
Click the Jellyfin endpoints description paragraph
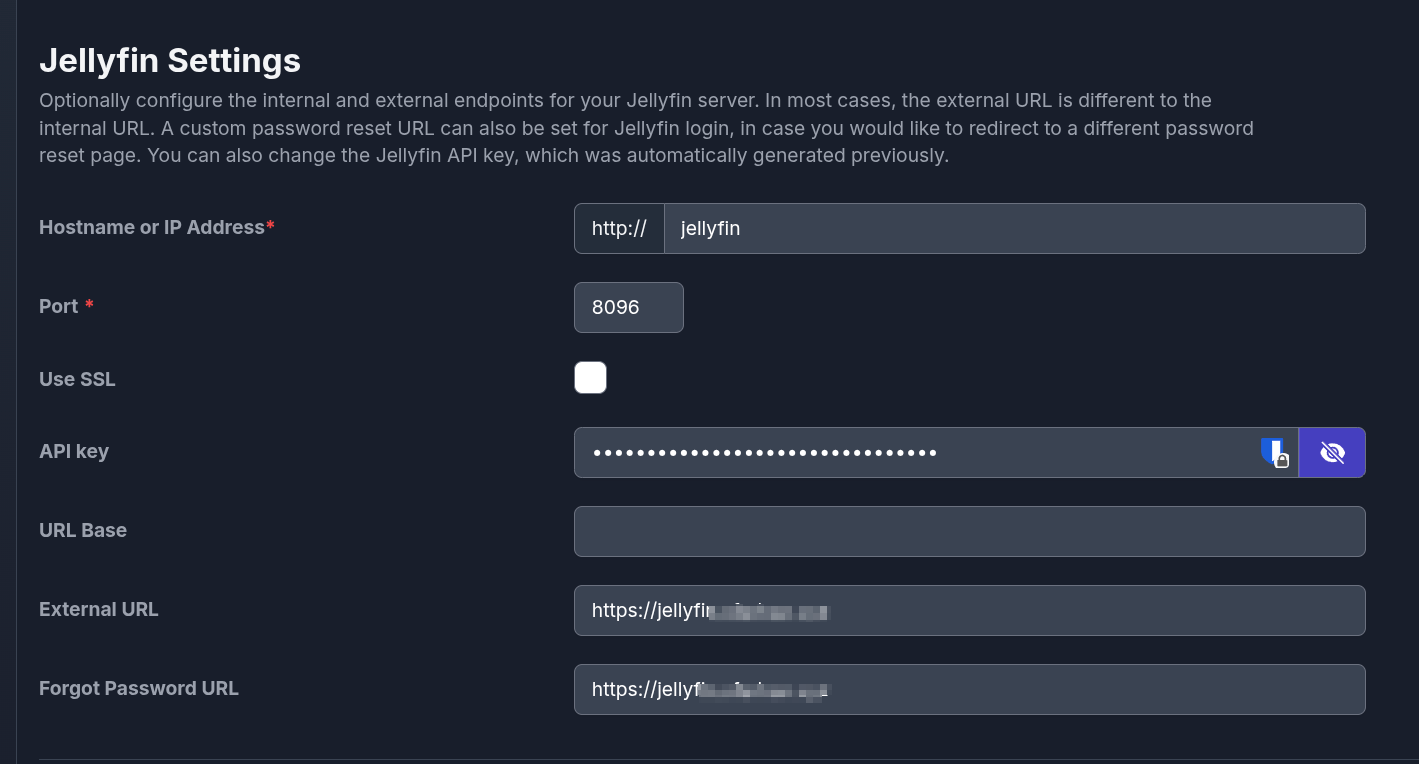point(646,128)
